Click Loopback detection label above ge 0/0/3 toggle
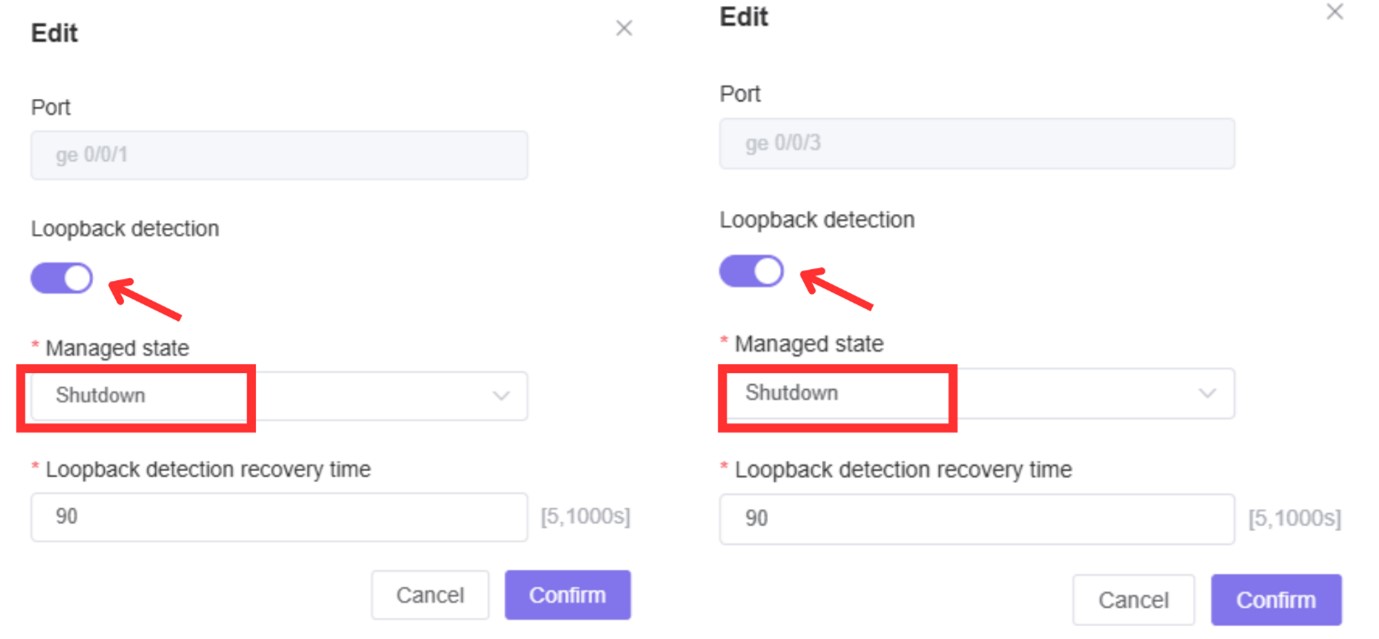This screenshot has width=1379, height=639. coord(817,220)
